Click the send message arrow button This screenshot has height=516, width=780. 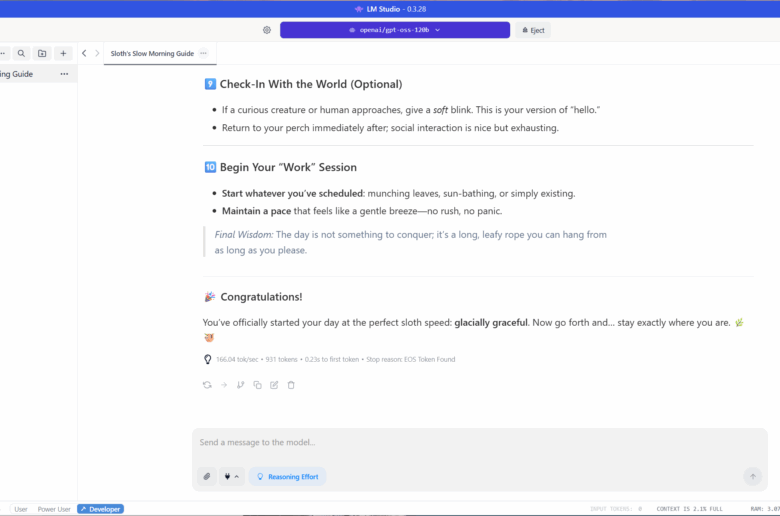pyautogui.click(x=752, y=477)
